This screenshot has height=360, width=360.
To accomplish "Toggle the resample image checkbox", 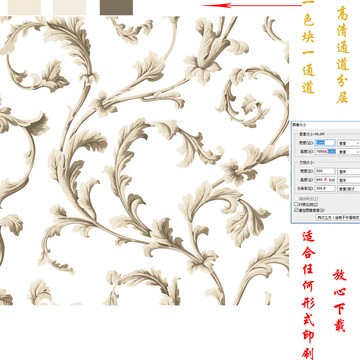I will coord(296,210).
